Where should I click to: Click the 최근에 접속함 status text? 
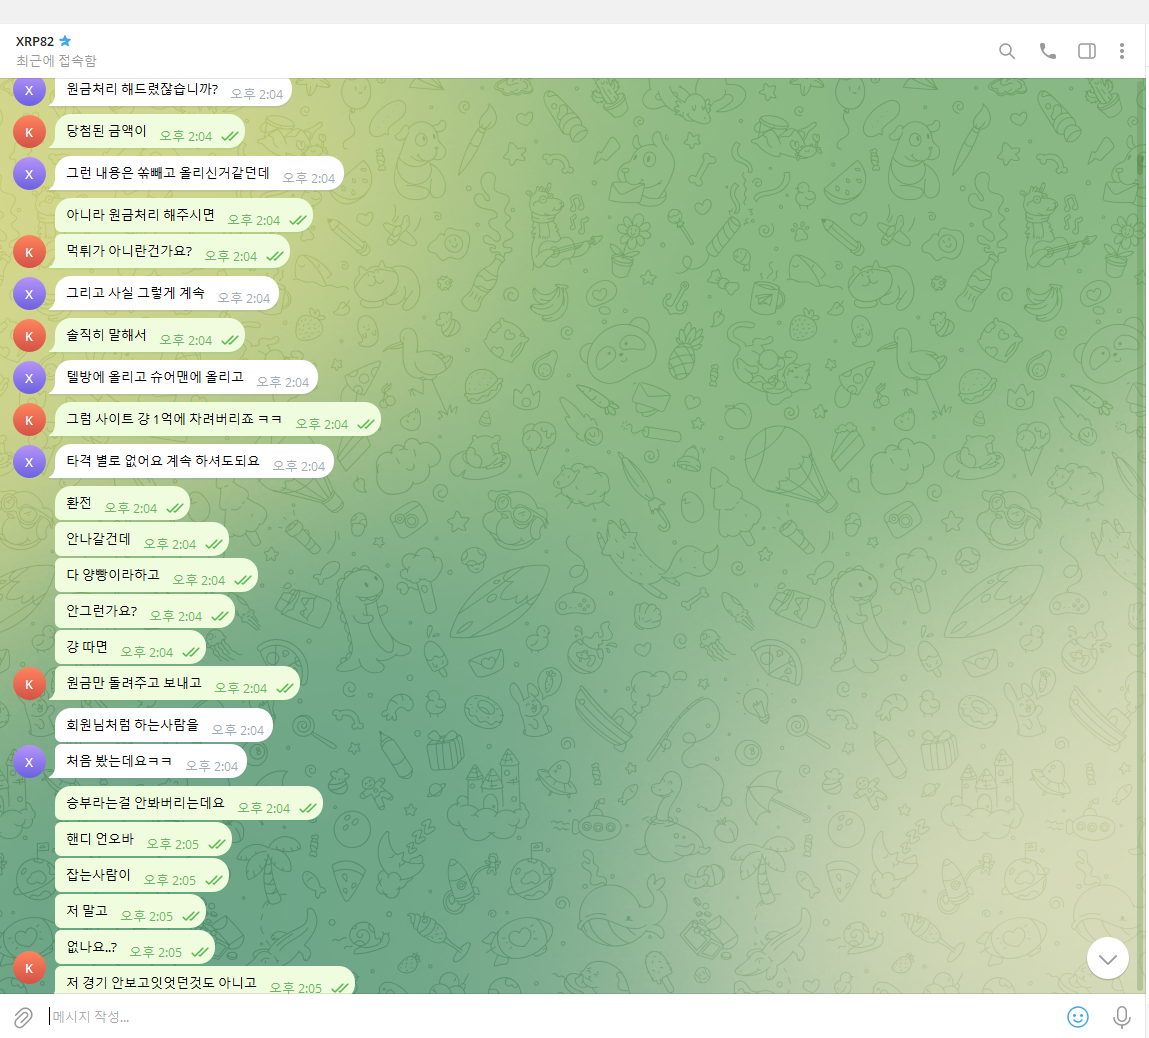click(56, 61)
